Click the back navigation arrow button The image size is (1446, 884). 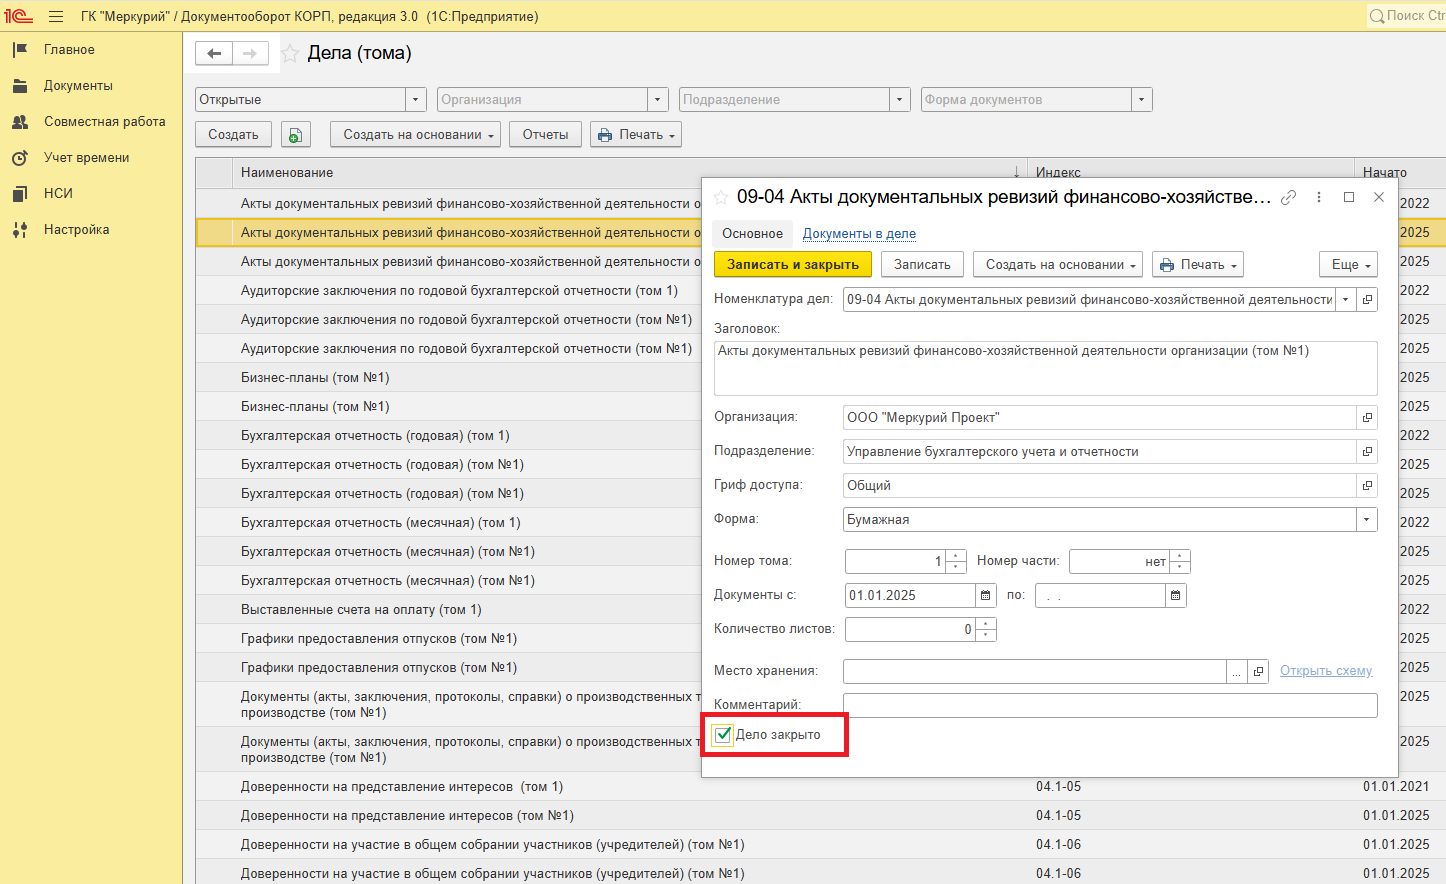point(214,54)
